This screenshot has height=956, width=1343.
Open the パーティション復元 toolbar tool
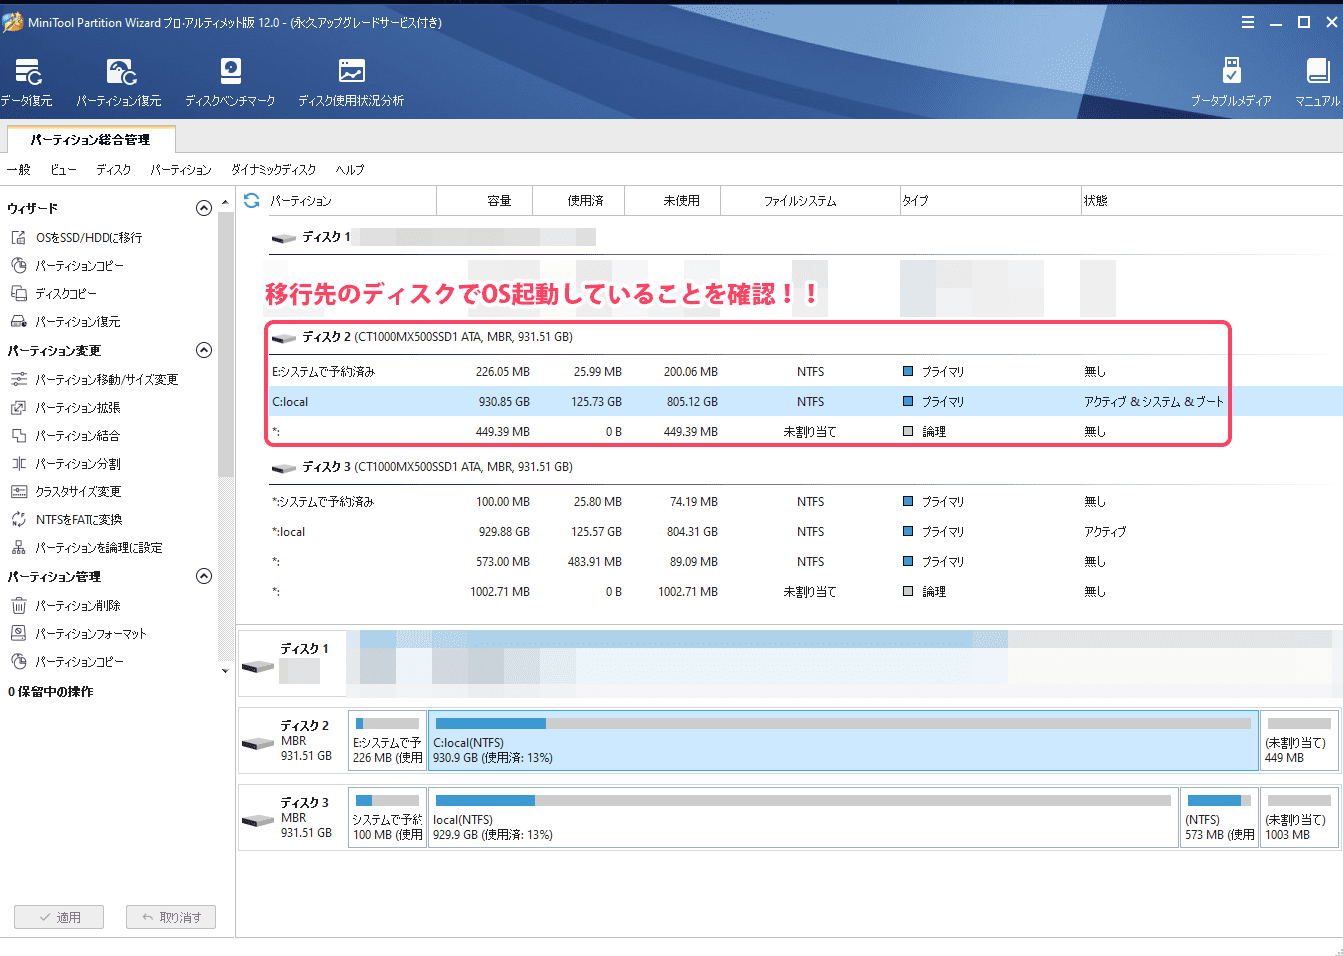[x=119, y=82]
